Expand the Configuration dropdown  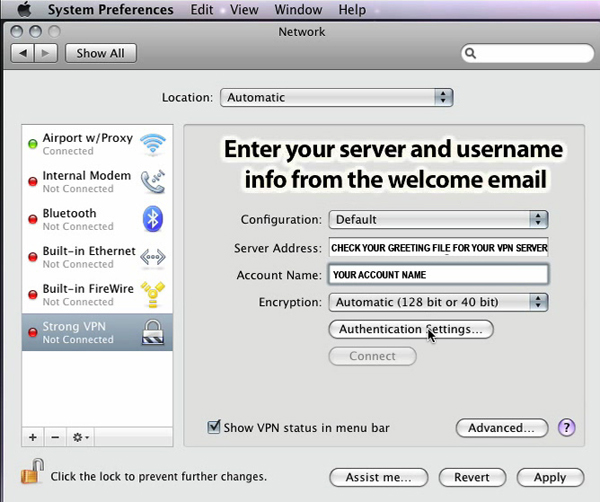(x=438, y=219)
